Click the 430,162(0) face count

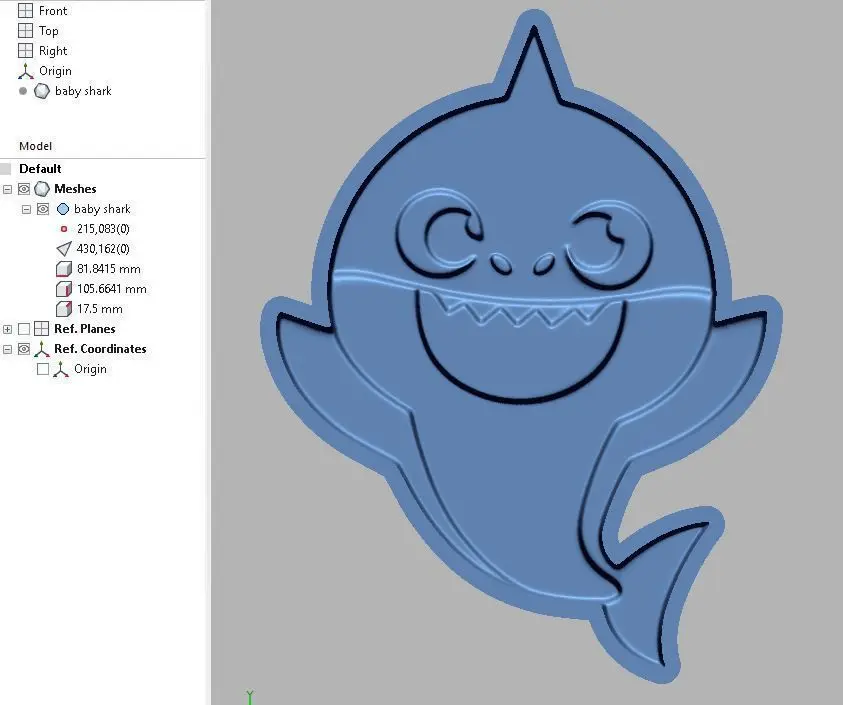103,248
